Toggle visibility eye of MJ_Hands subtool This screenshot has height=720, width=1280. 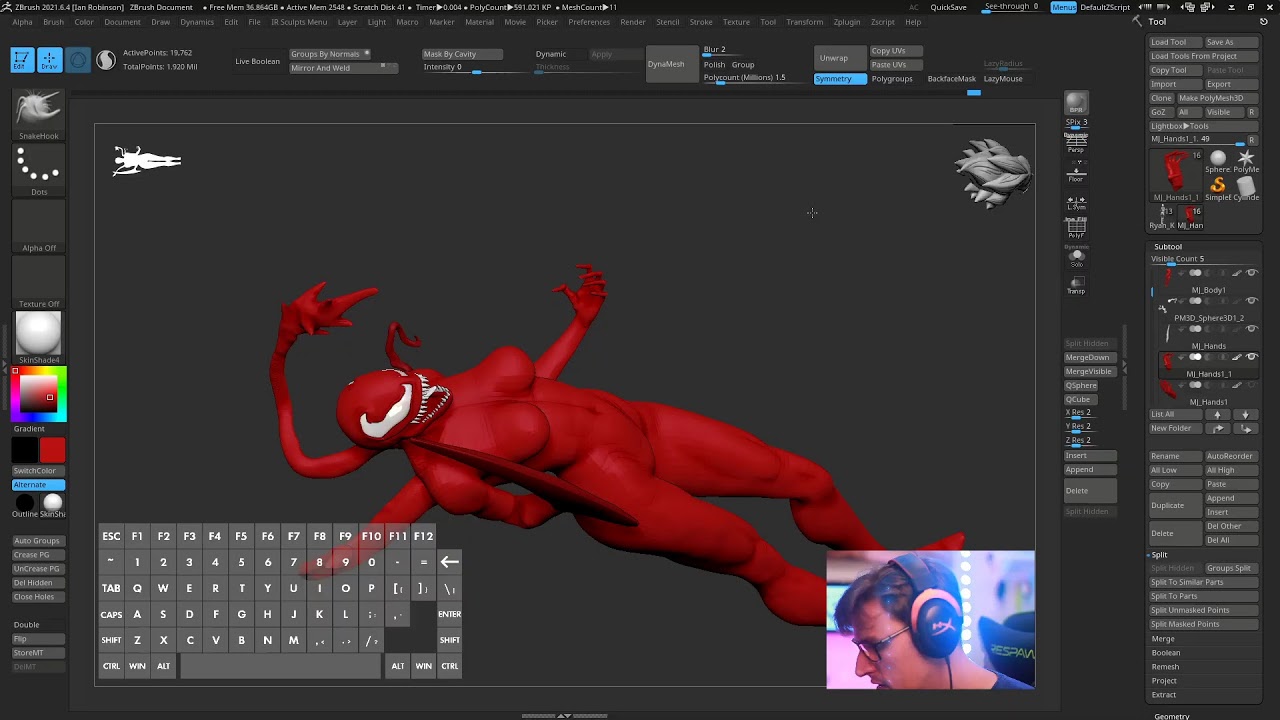click(x=1251, y=329)
